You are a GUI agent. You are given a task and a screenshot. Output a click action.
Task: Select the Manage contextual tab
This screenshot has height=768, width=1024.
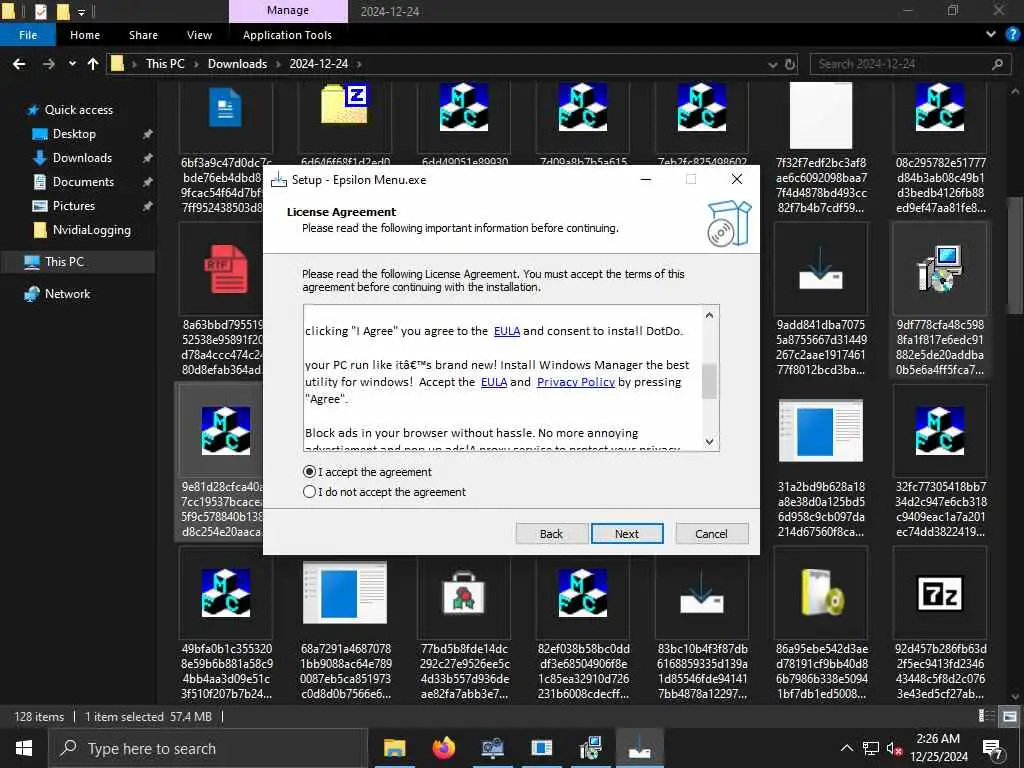(288, 10)
